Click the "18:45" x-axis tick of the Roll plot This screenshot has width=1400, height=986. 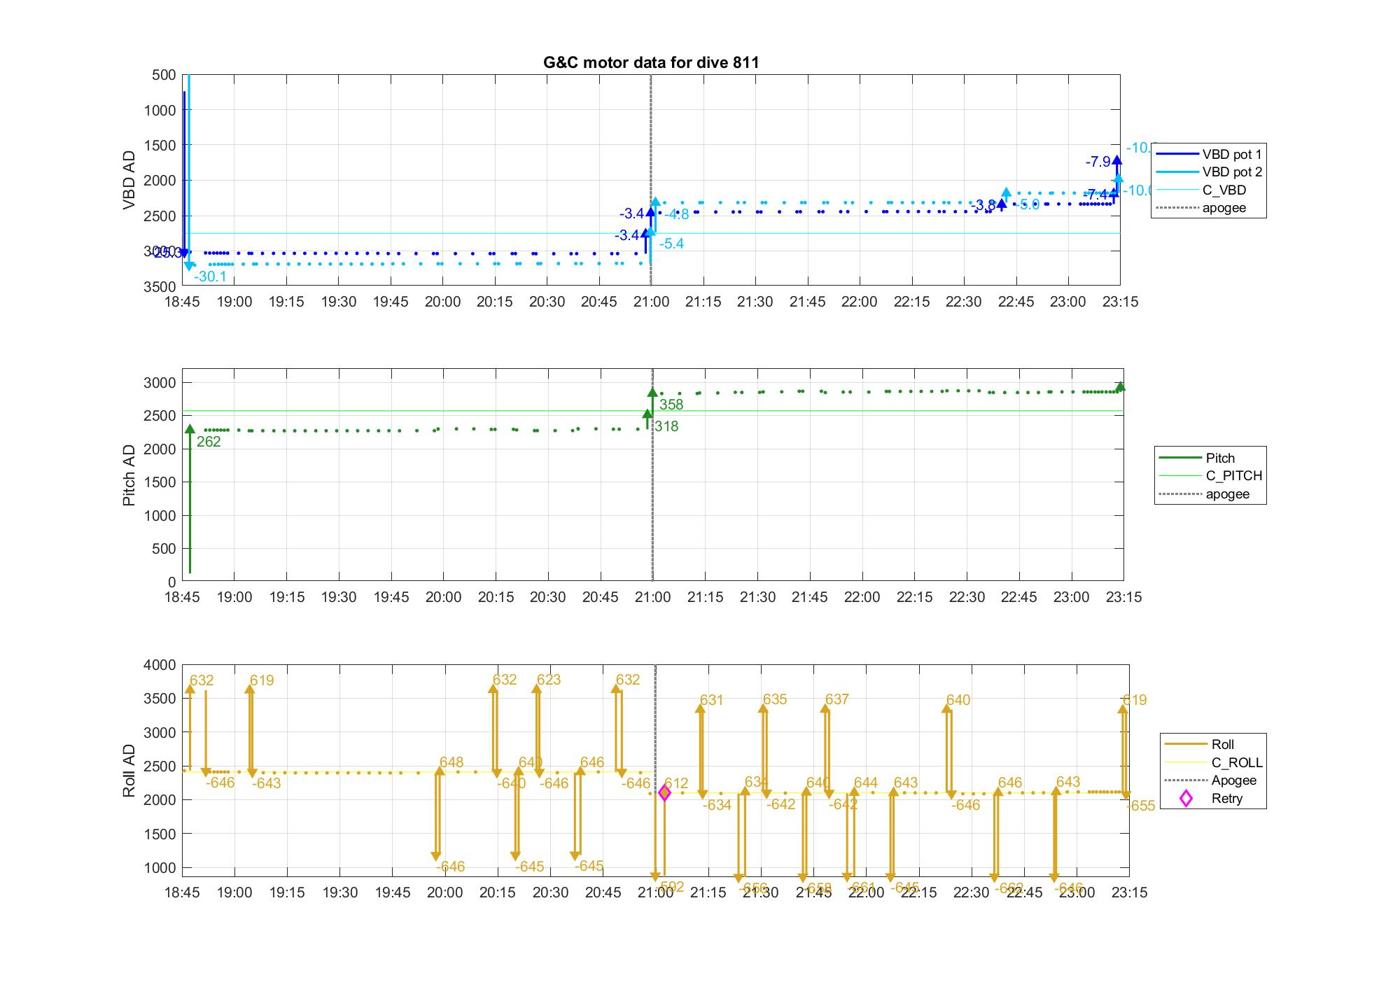182,892
